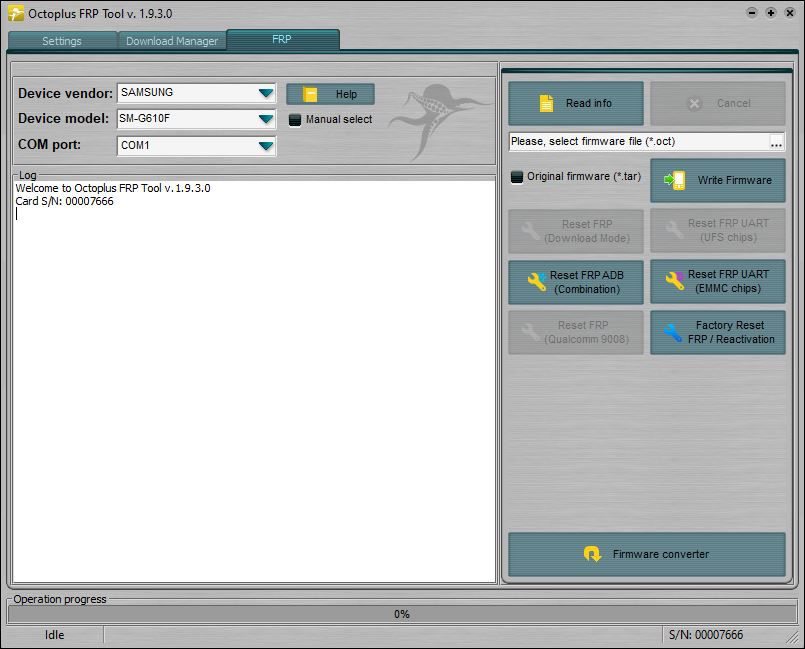
Task: Minimize the Octoplus FRP Tool window
Action: [752, 13]
